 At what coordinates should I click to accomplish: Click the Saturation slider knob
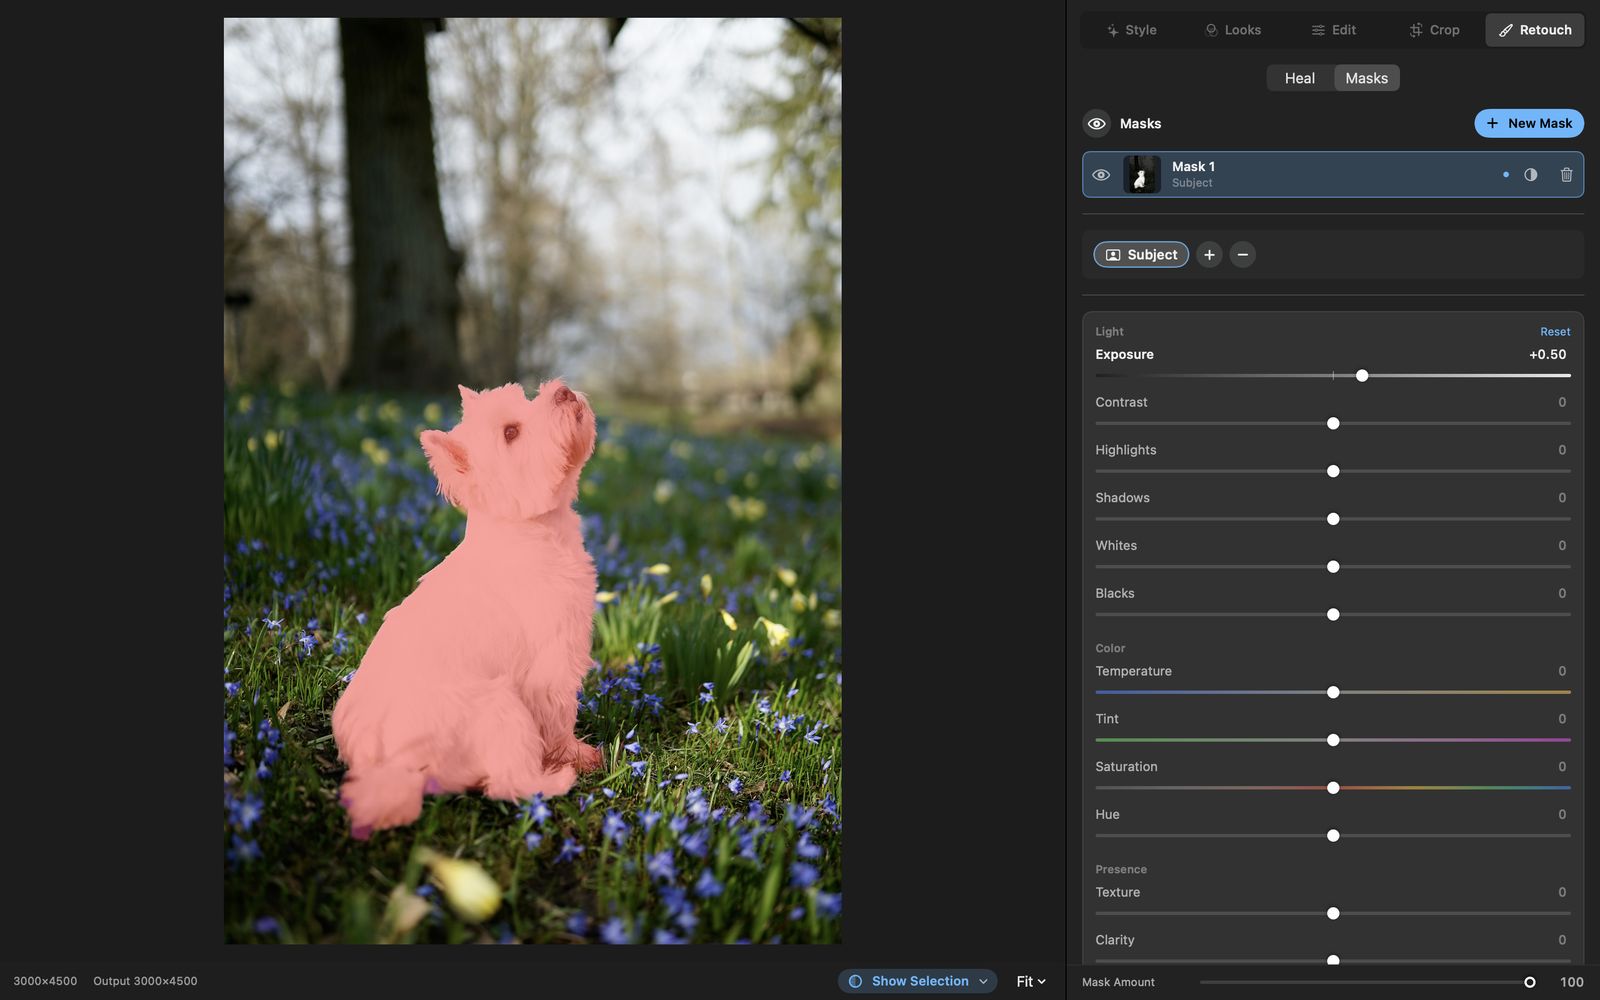click(1333, 788)
